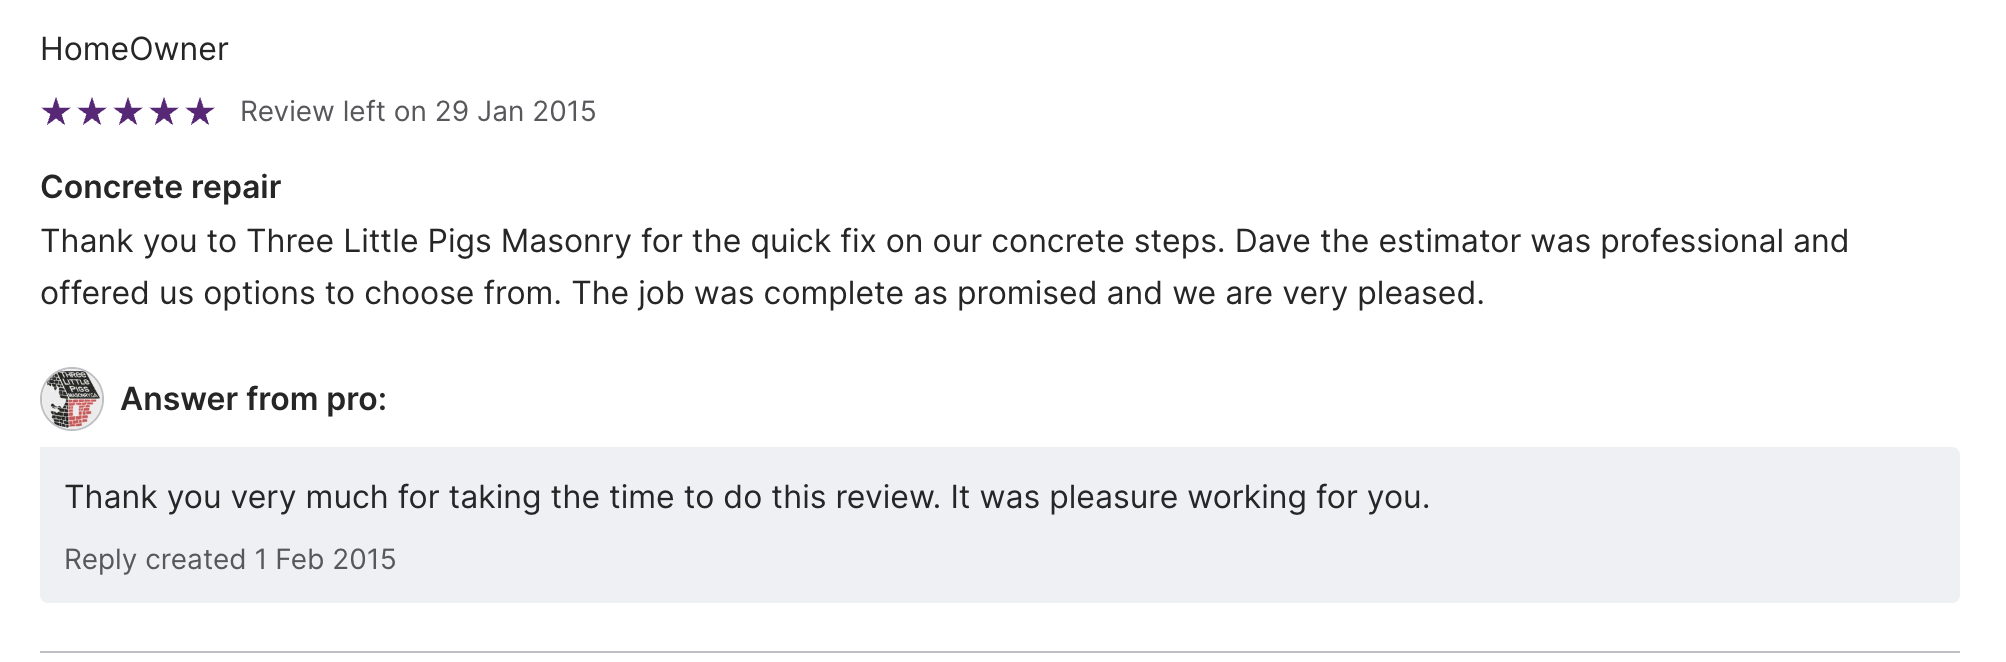Click the fourth purple rating star
2006x662 pixels.
[164, 112]
